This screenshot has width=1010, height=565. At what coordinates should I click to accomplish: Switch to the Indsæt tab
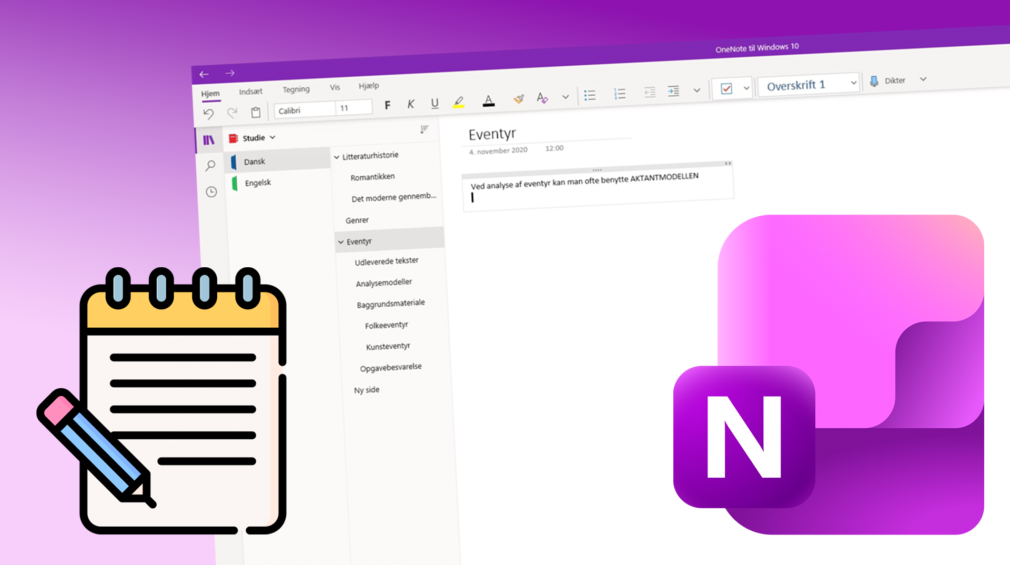pos(251,92)
